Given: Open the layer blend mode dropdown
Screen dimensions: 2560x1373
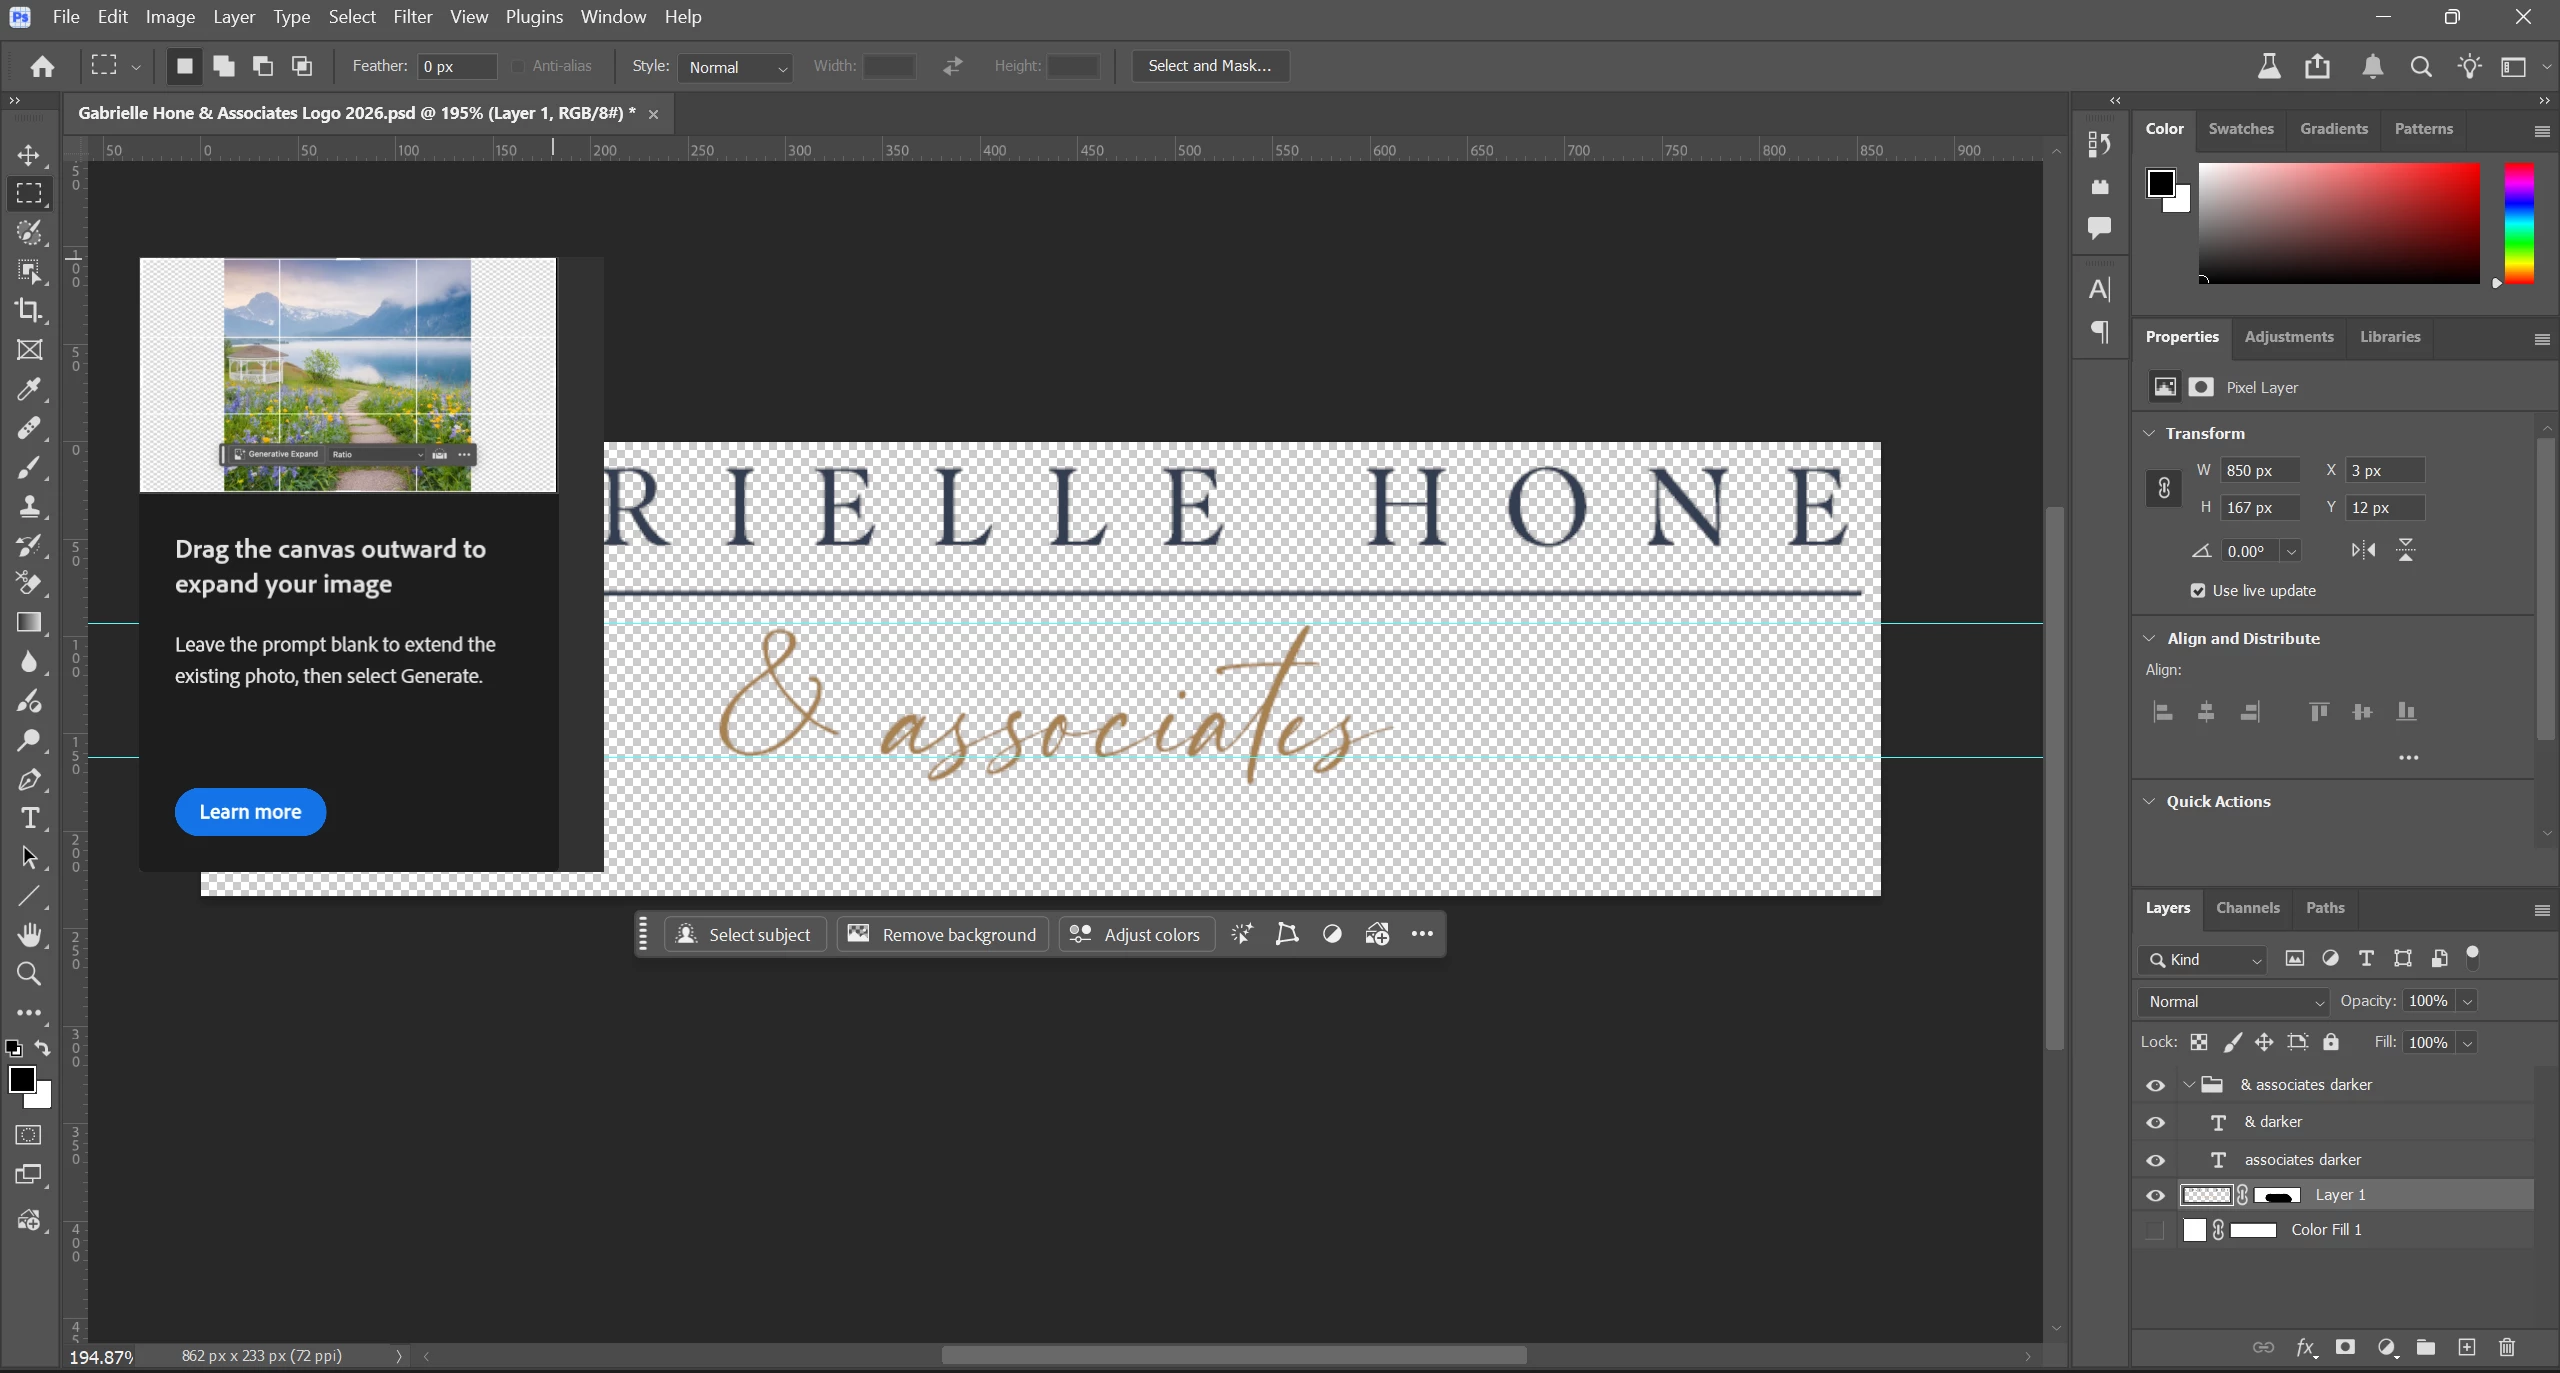Looking at the screenshot, I should click(x=2235, y=1002).
